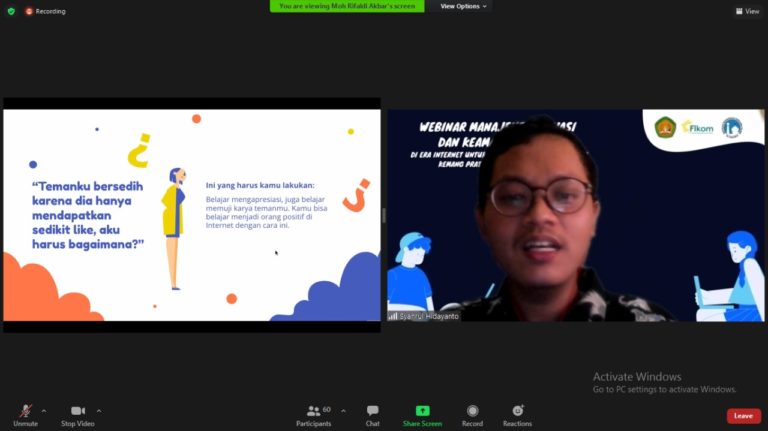Toggle the Stop Video camera button
The image size is (768, 431).
tap(77, 411)
